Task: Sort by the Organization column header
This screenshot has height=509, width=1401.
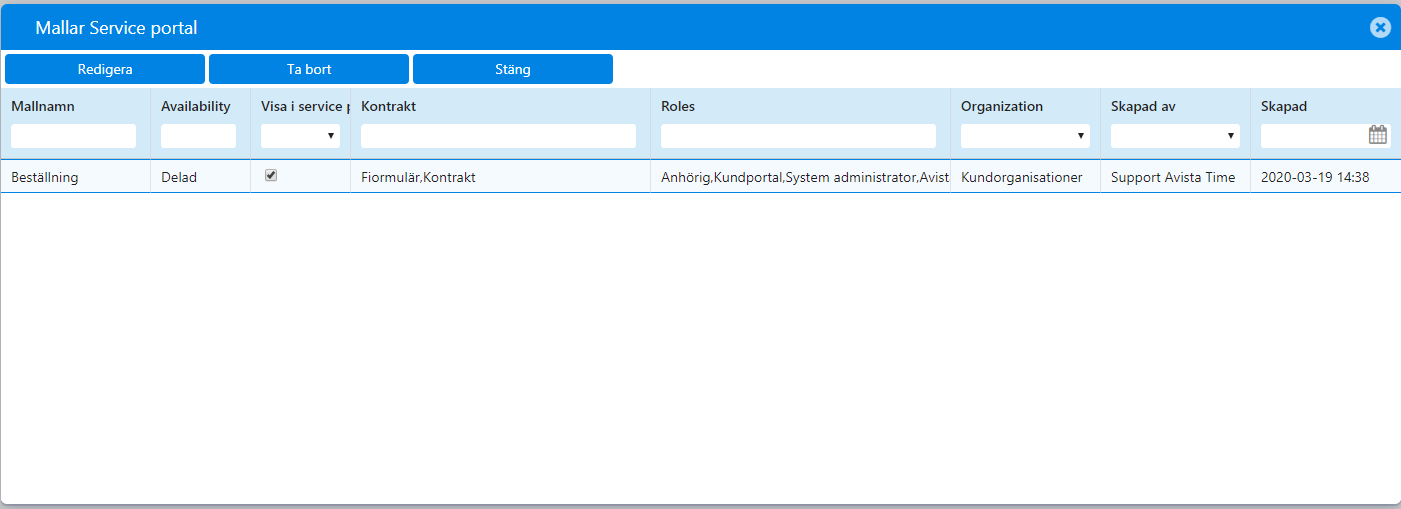Action: click(x=1002, y=106)
